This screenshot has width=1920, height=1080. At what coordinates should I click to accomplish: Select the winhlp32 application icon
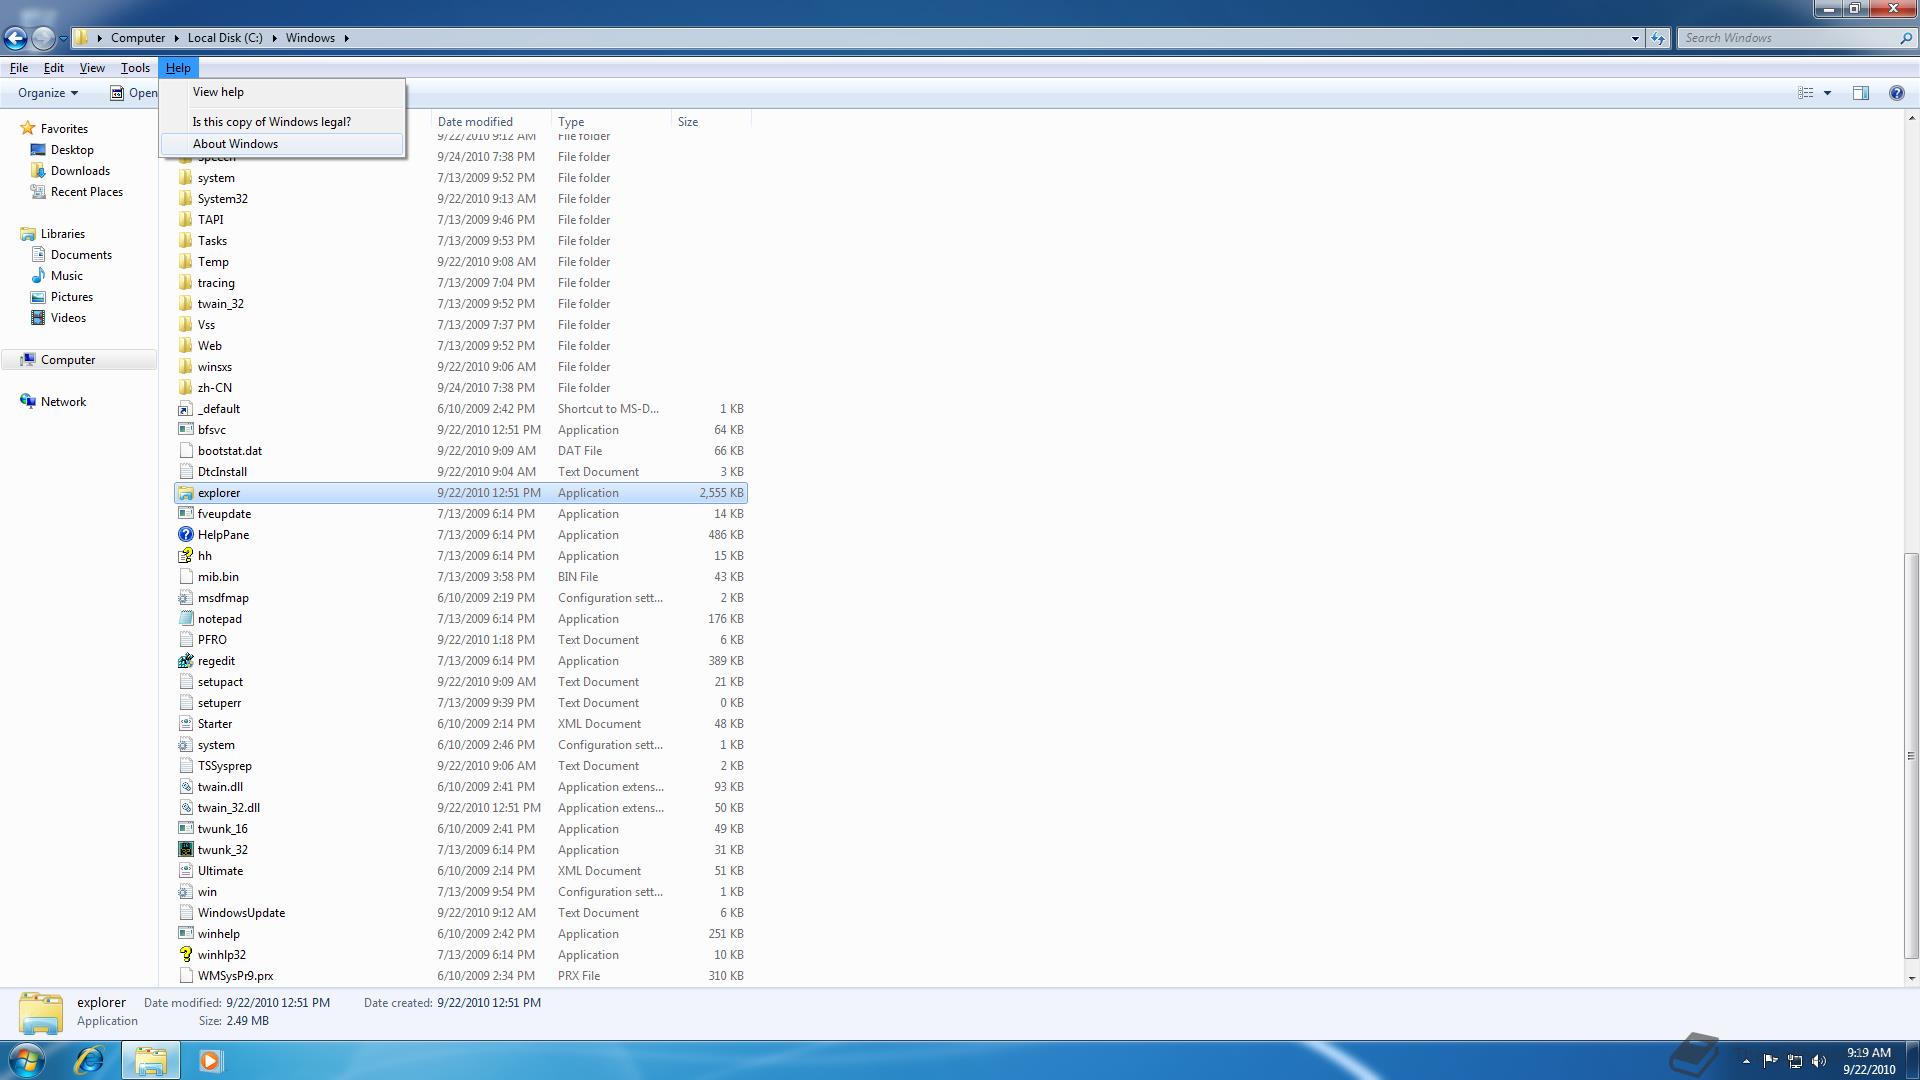185,955
